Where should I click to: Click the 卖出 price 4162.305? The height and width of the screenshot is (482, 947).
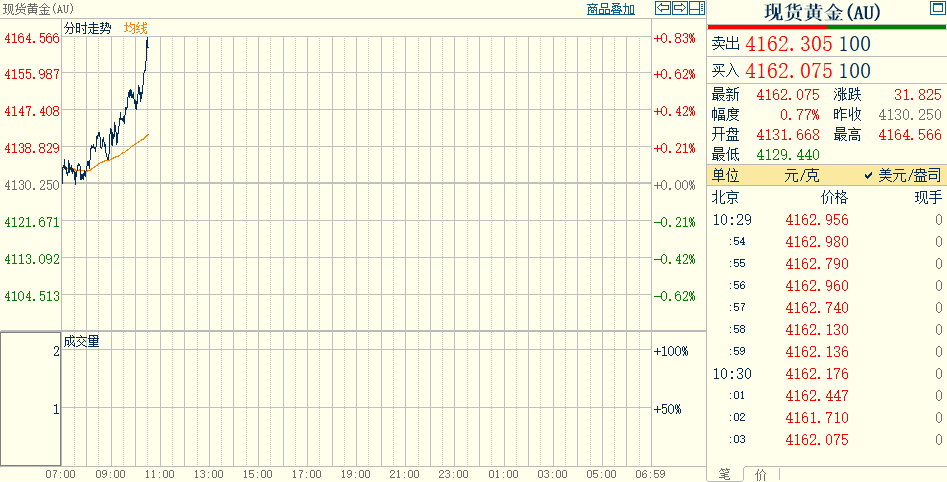coord(789,44)
